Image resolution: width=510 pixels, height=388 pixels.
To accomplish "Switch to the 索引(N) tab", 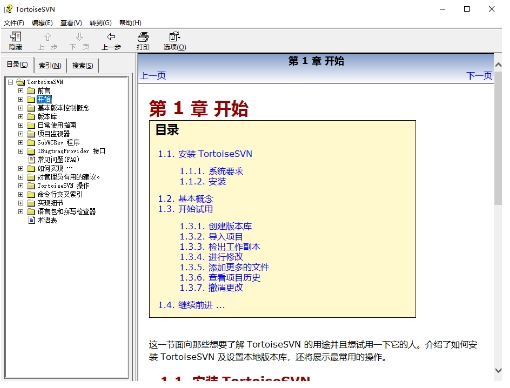I will pyautogui.click(x=50, y=65).
